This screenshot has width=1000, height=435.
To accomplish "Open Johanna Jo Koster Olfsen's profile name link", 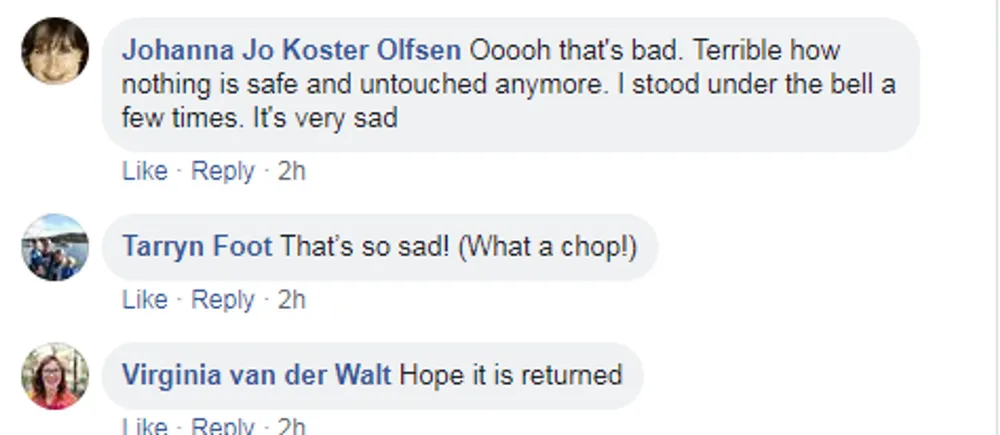I will click(x=291, y=50).
